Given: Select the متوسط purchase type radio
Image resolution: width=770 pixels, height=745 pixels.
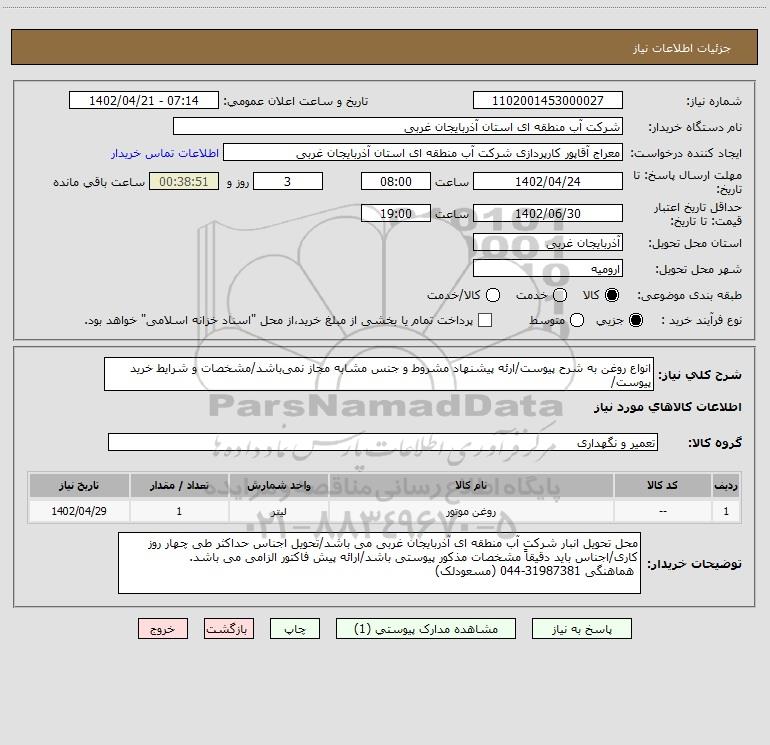Looking at the screenshot, I should coord(577,320).
